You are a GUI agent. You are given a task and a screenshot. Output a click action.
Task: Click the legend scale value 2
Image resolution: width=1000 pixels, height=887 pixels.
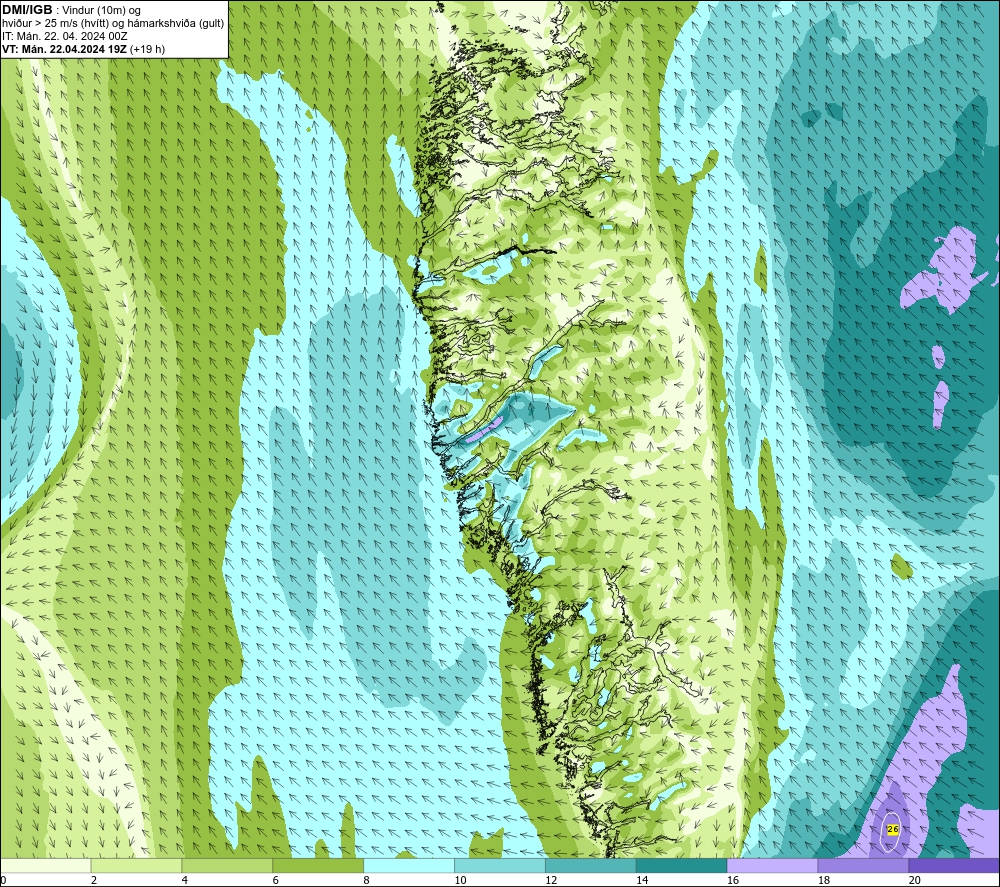click(x=94, y=881)
